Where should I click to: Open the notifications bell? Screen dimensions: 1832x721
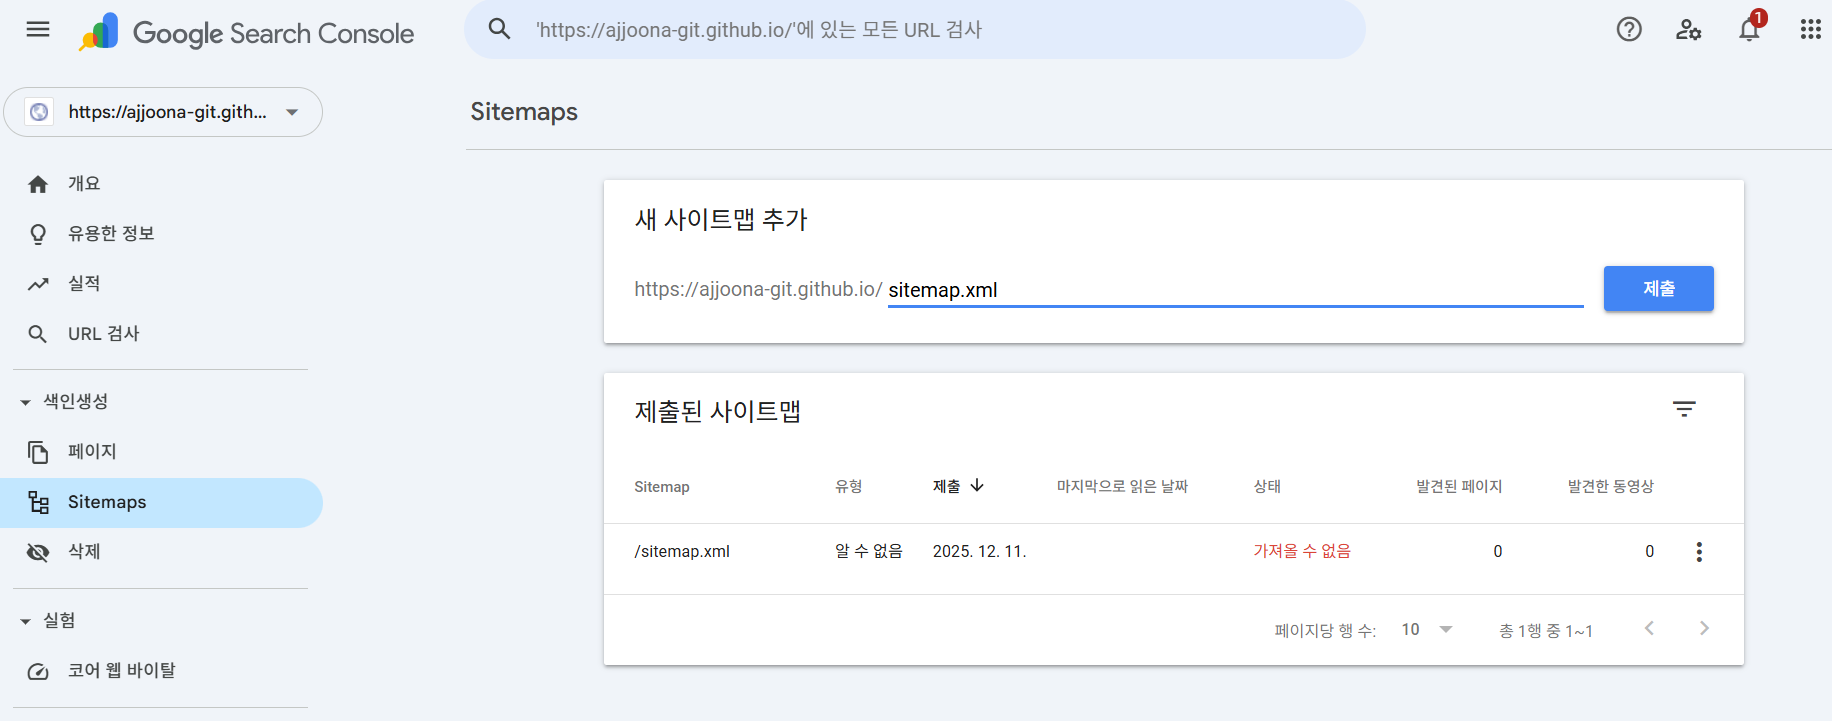1749,30
